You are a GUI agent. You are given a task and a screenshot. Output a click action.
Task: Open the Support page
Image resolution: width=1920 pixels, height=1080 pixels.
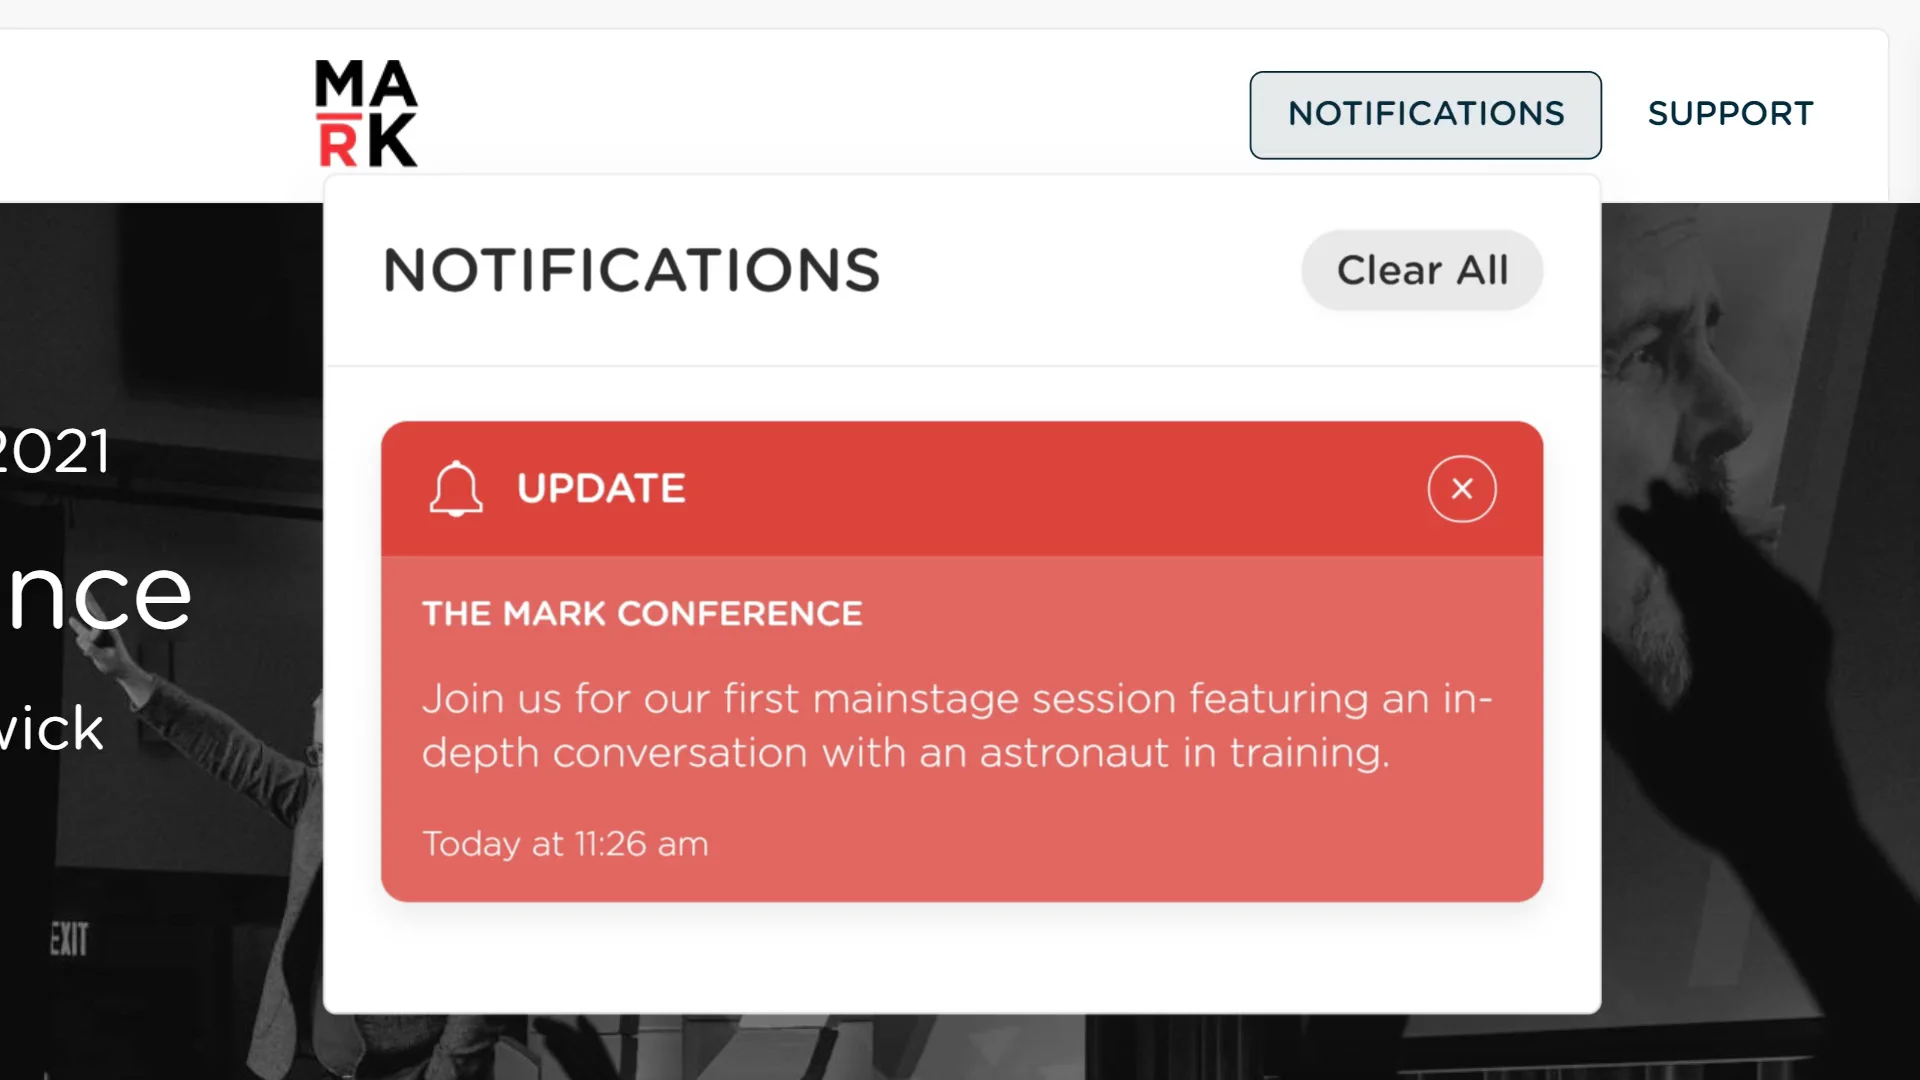click(1730, 114)
